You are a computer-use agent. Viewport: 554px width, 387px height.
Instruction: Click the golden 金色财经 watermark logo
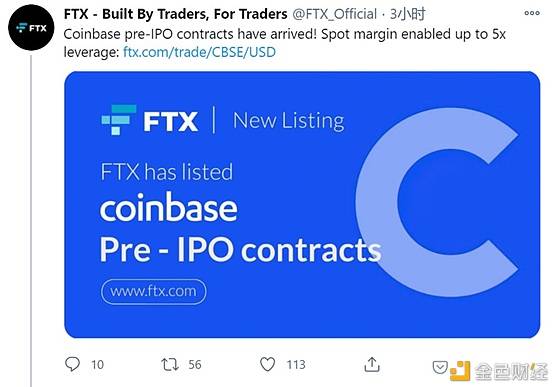(x=499, y=371)
